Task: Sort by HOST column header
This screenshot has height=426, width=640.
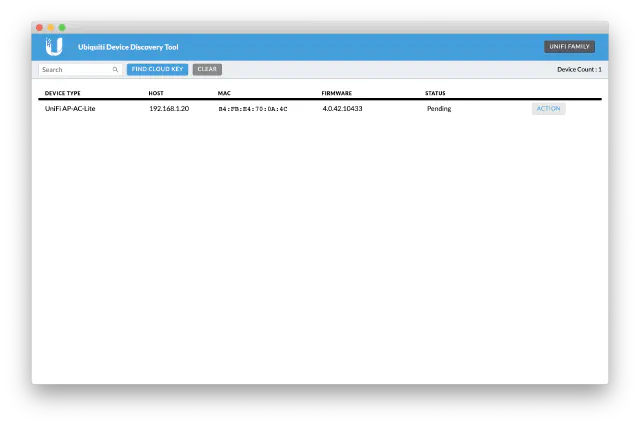Action: click(x=156, y=93)
